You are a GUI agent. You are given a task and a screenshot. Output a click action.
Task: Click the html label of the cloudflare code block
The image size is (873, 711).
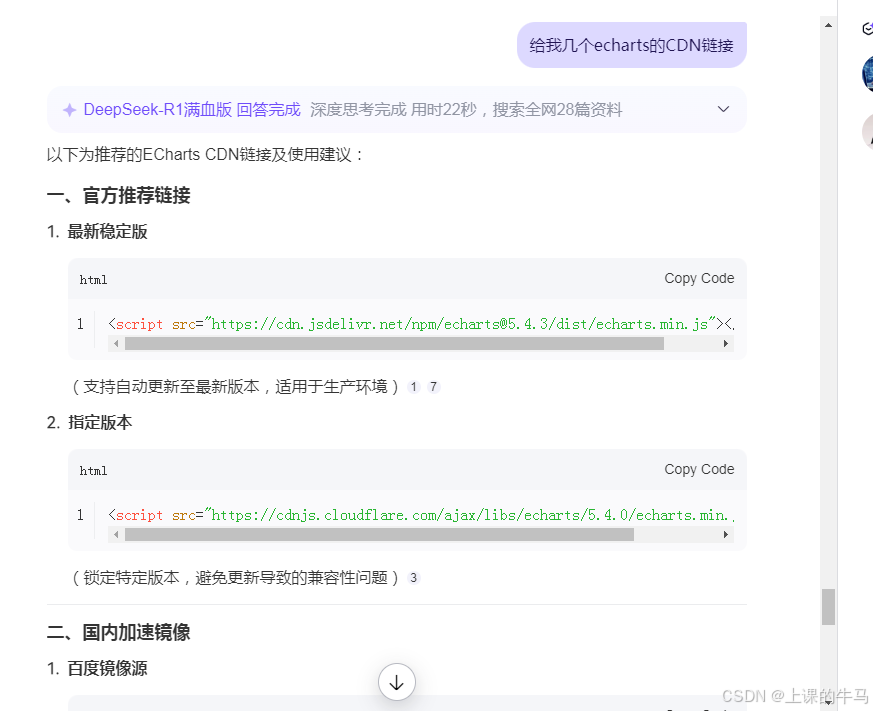coord(93,470)
